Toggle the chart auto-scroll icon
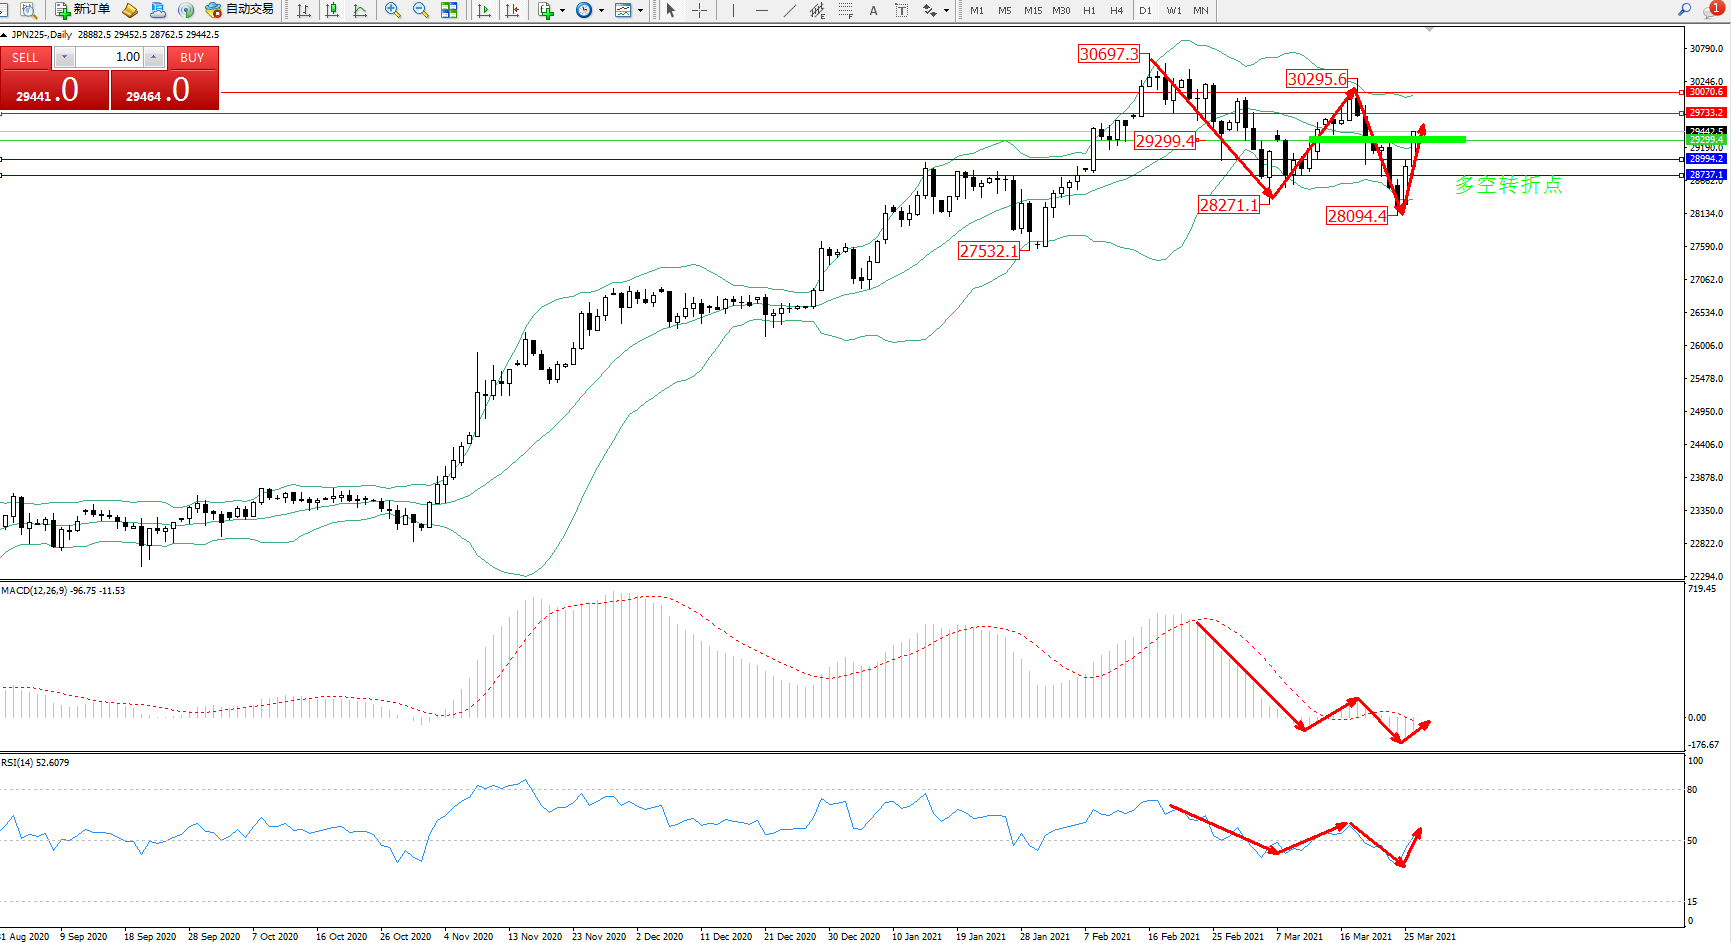 484,10
